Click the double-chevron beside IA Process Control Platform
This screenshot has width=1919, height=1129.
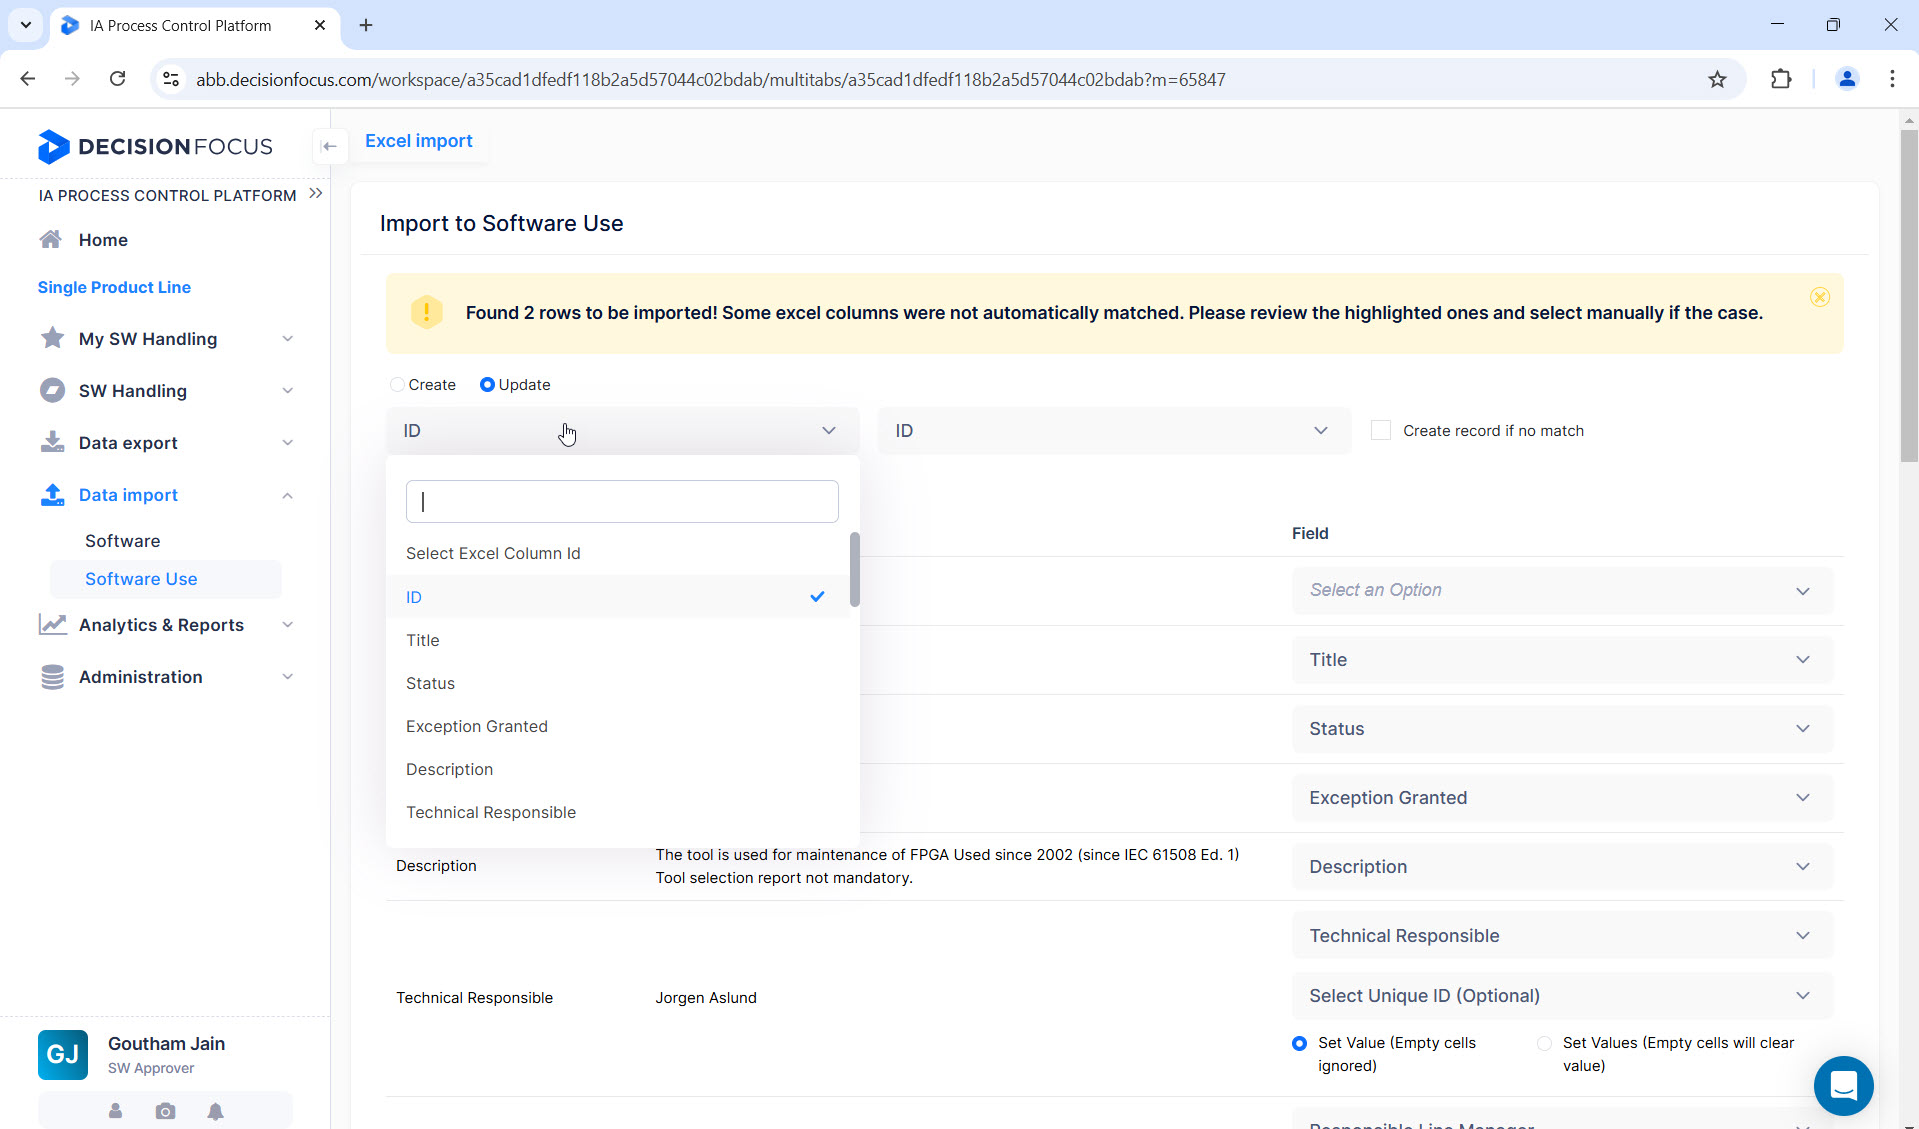click(316, 193)
